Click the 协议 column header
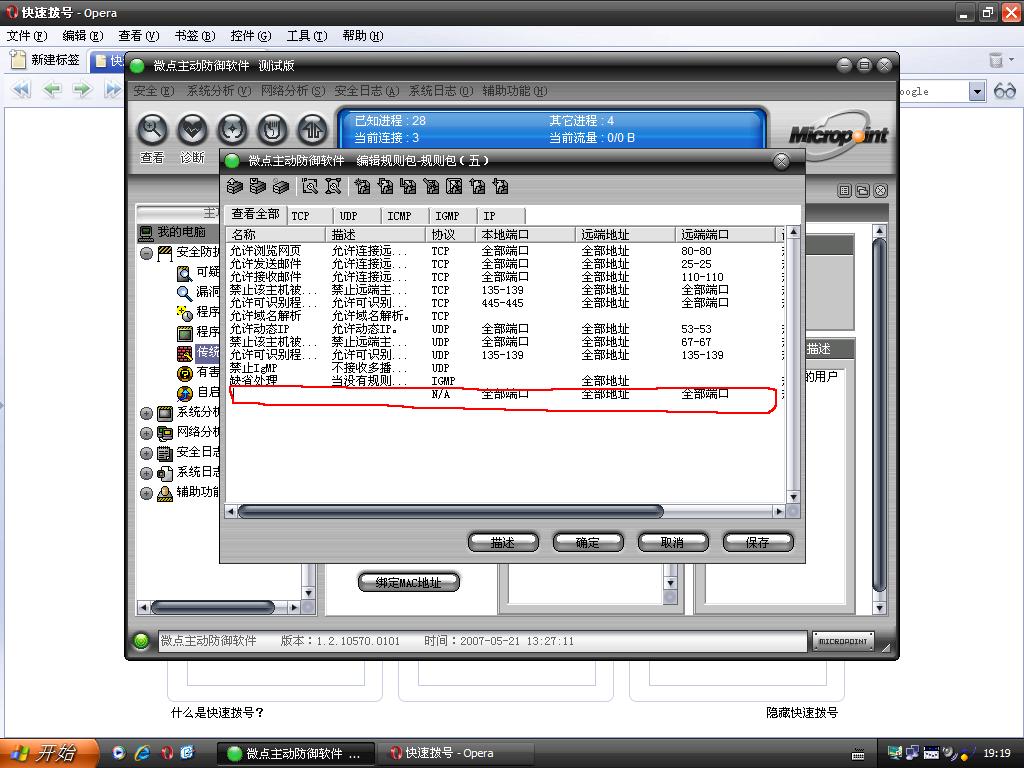This screenshot has height=768, width=1024. click(x=451, y=234)
